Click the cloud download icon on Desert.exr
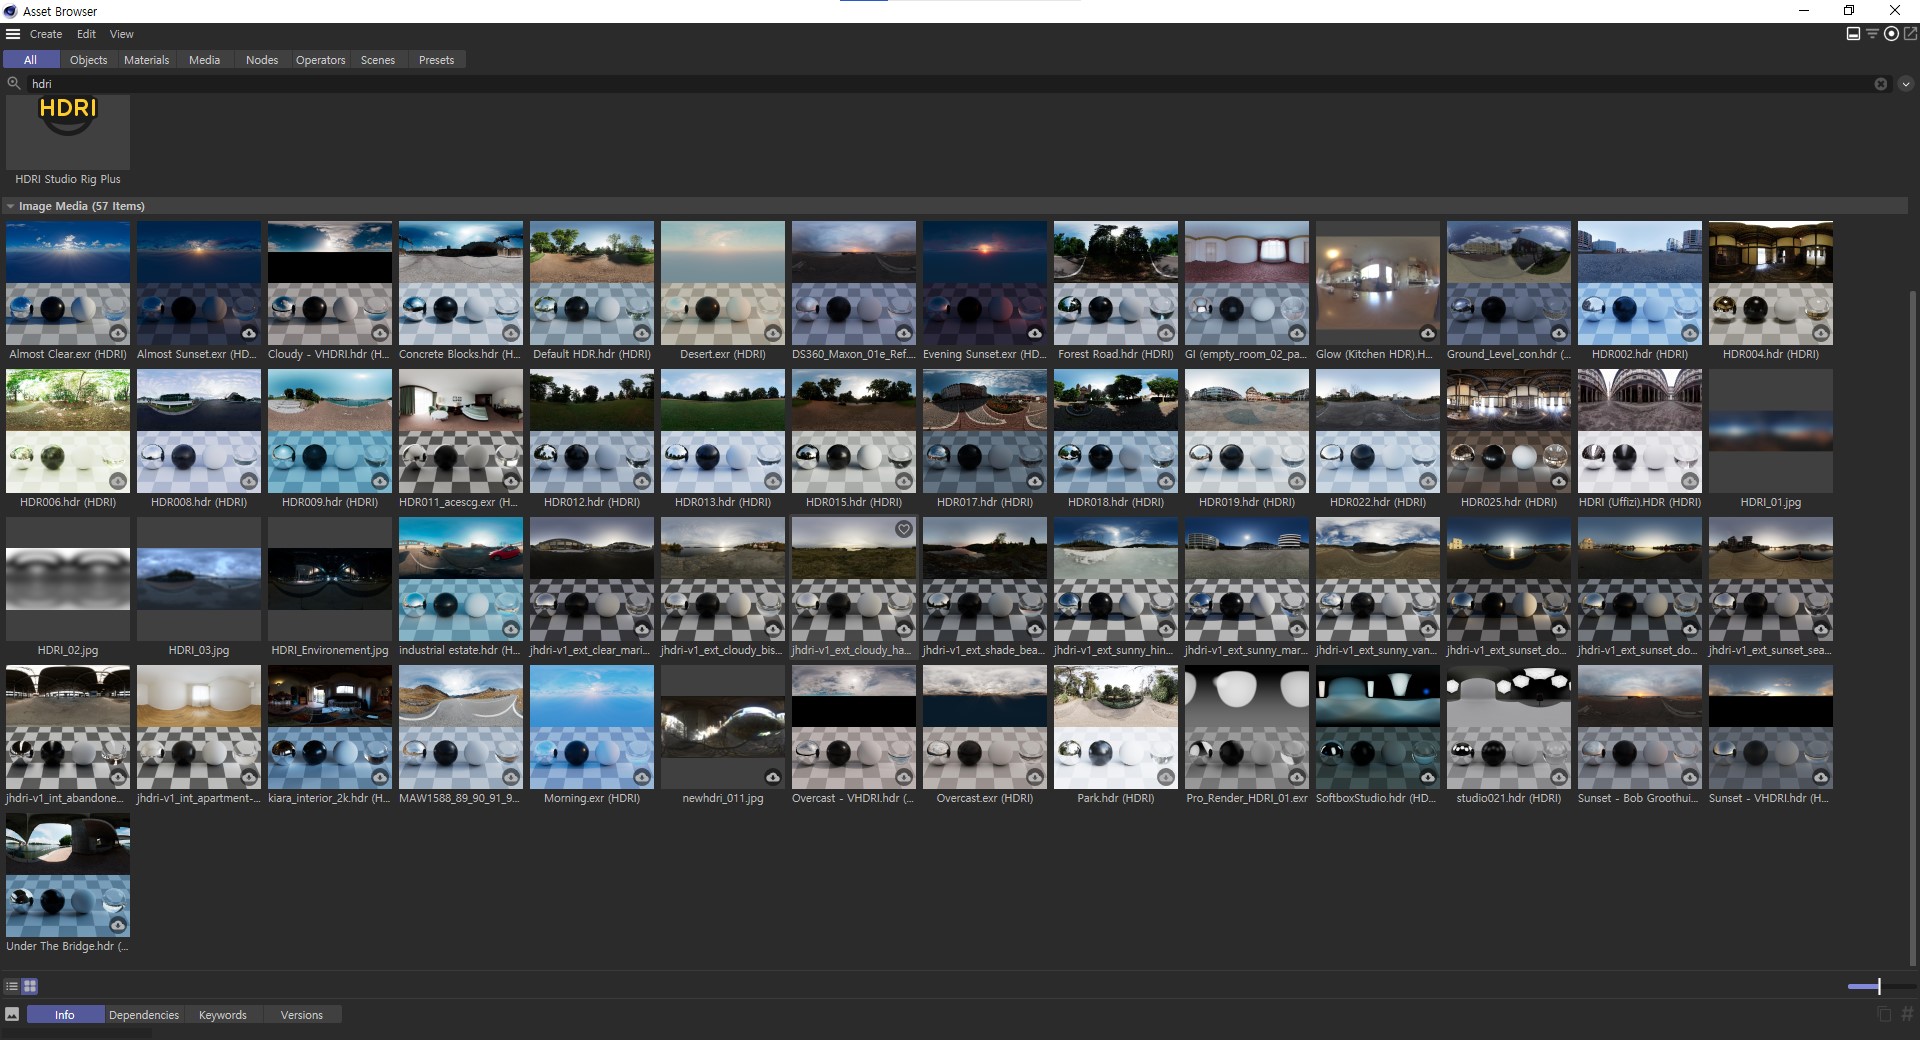This screenshot has width=1920, height=1040. pyautogui.click(x=773, y=333)
